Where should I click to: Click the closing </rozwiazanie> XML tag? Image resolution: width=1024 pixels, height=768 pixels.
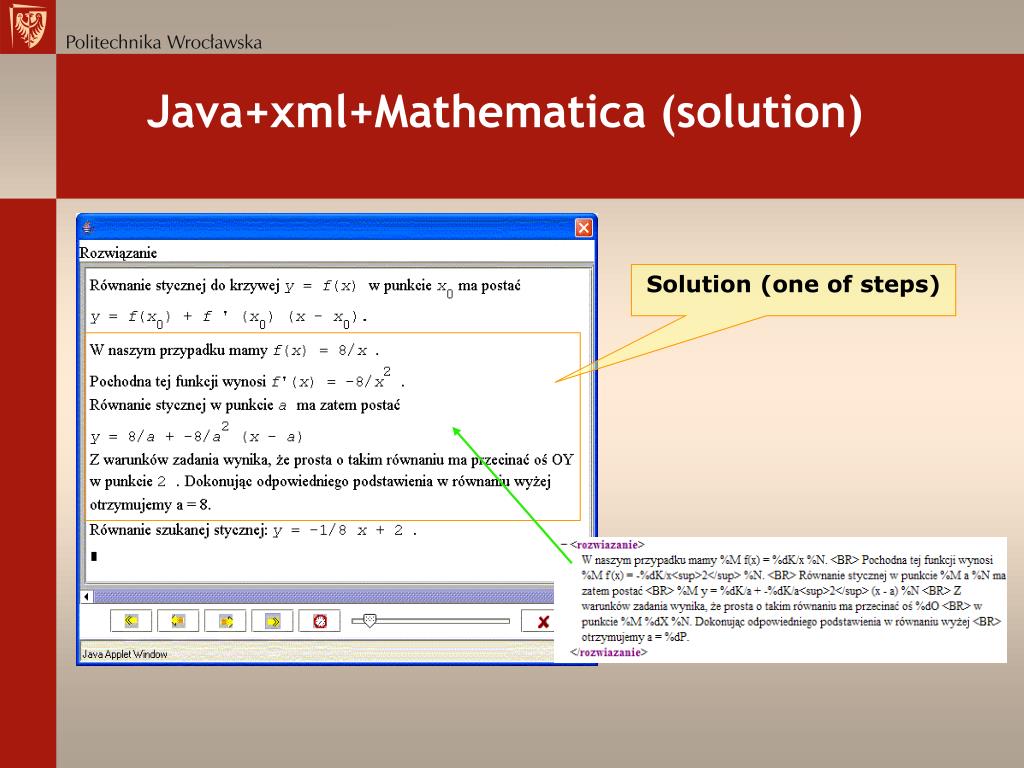[x=609, y=652]
